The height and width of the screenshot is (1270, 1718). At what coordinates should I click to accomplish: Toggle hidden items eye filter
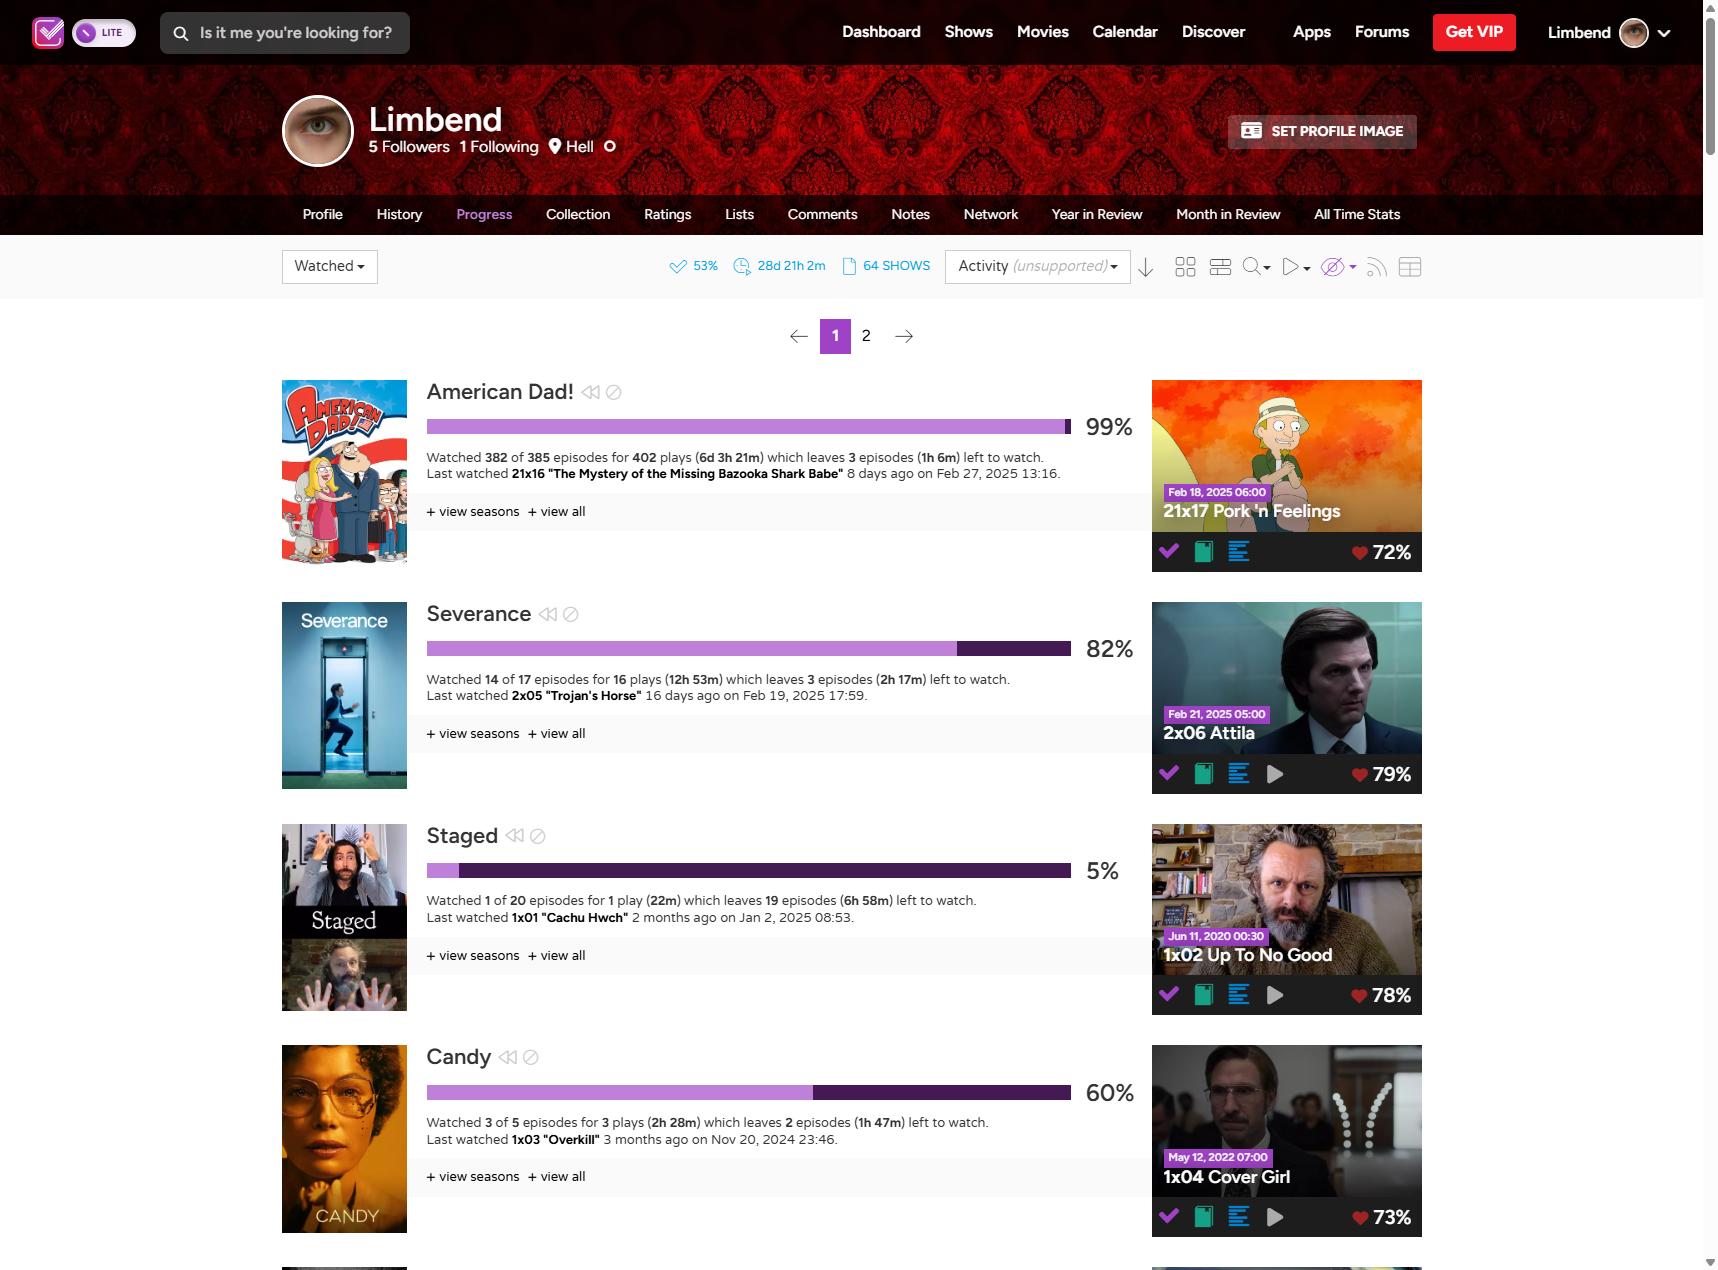click(x=1332, y=267)
